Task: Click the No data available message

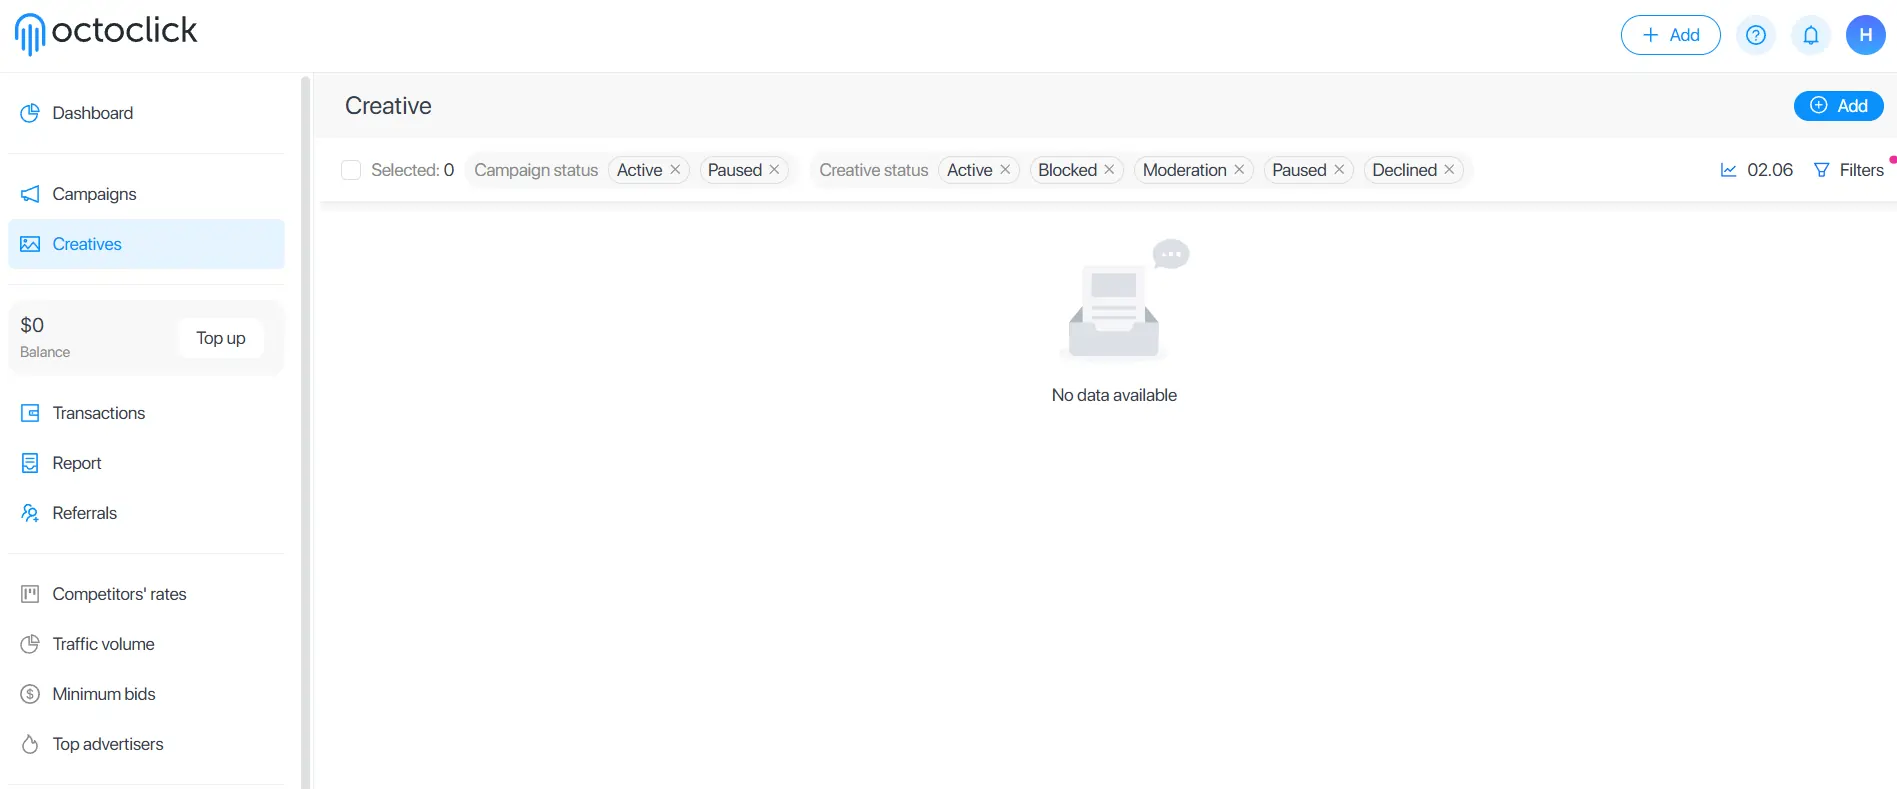Action: pyautogui.click(x=1114, y=395)
